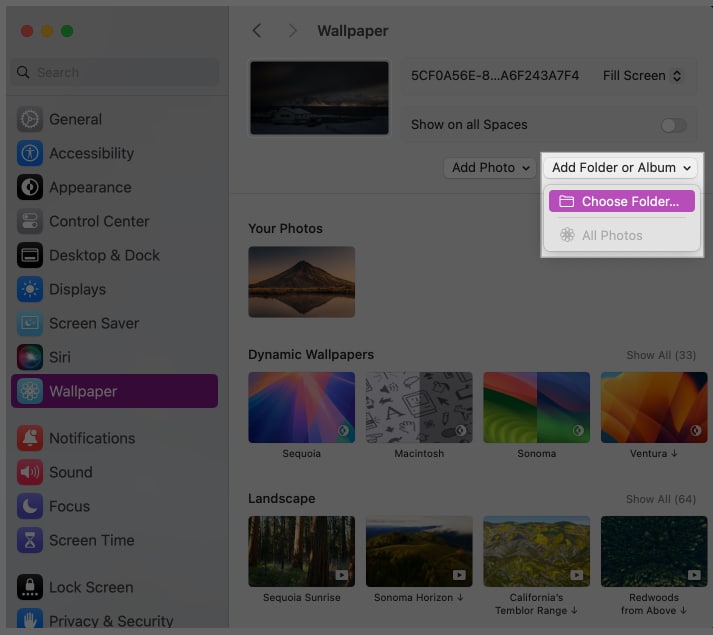Image resolution: width=713 pixels, height=635 pixels.
Task: Click the Landscape section heading
Action: point(281,499)
